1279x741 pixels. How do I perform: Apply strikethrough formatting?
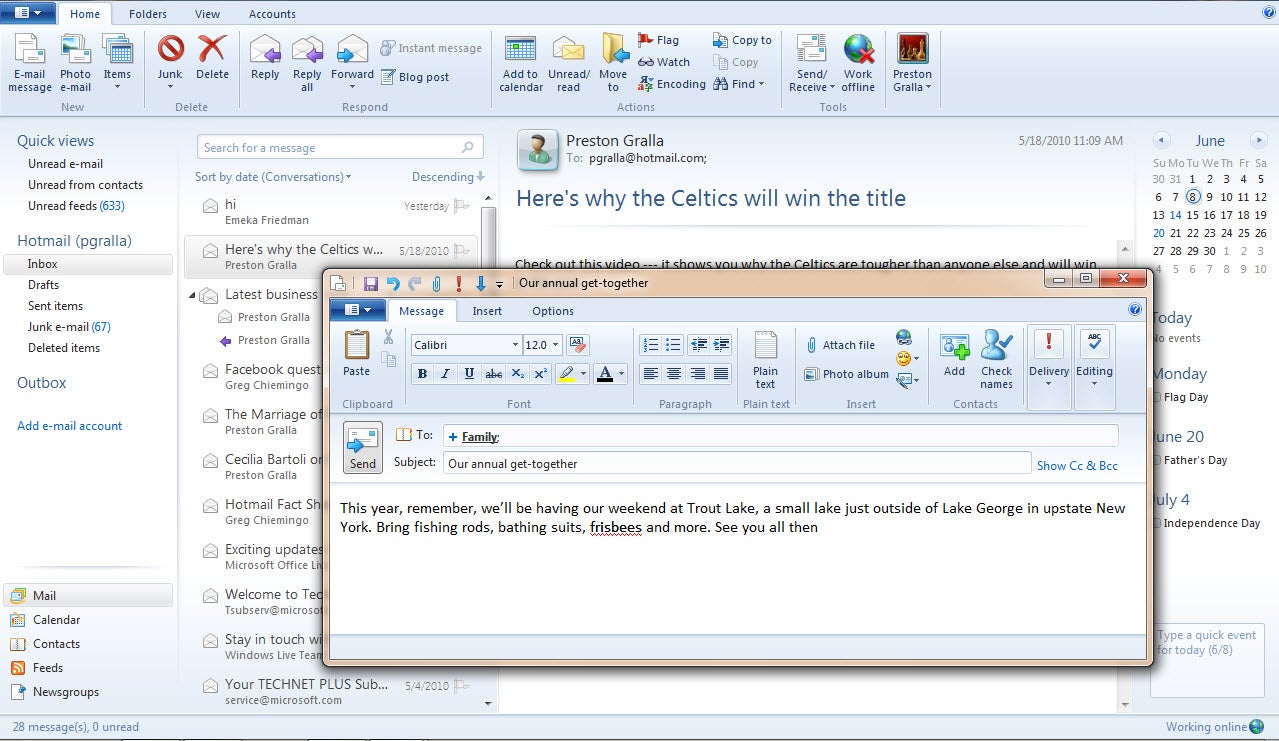coord(493,374)
